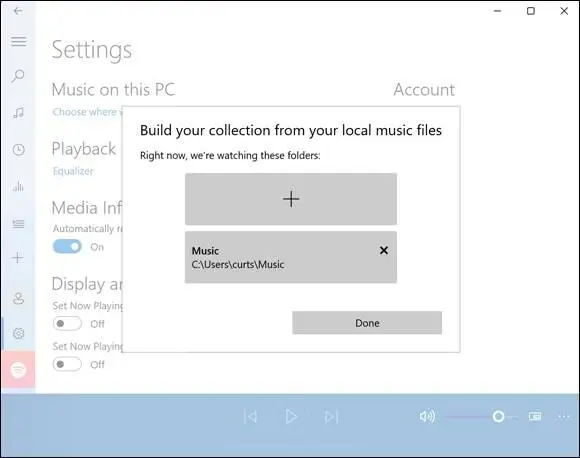Viewport: 580px width, 458px height.
Task: Open Spotify from the sidebar icon
Action: (x=18, y=370)
